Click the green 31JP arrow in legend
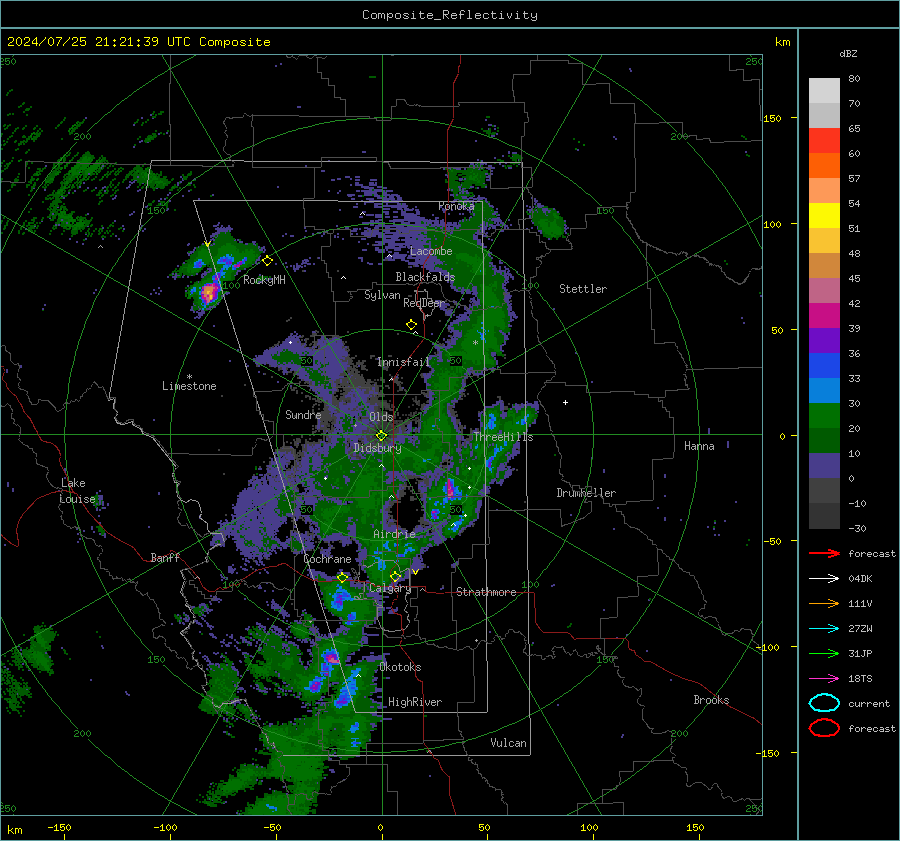 (x=824, y=653)
